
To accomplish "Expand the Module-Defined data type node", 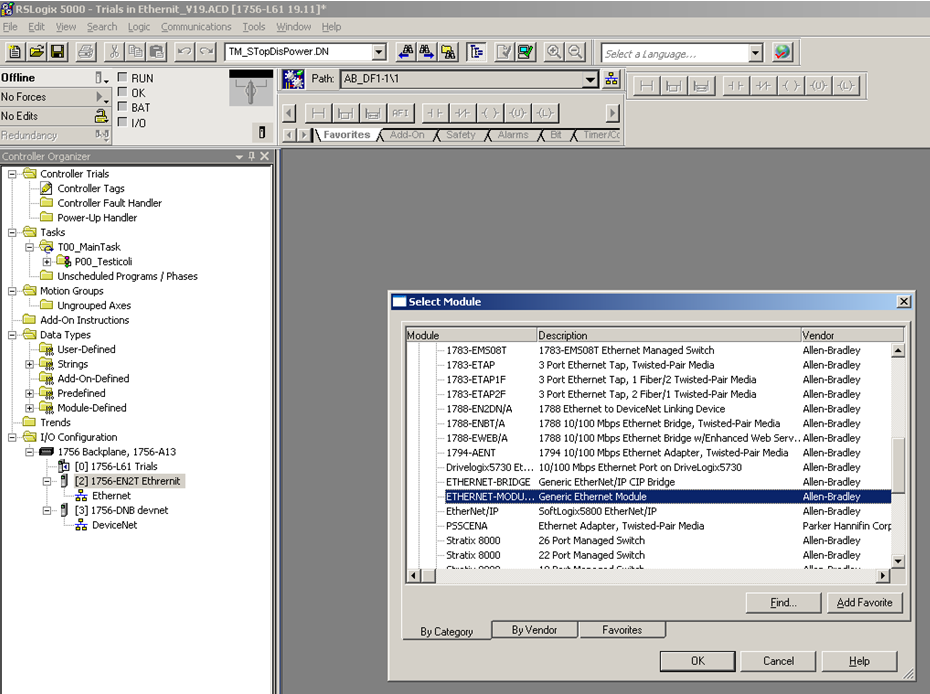I will click(29, 408).
